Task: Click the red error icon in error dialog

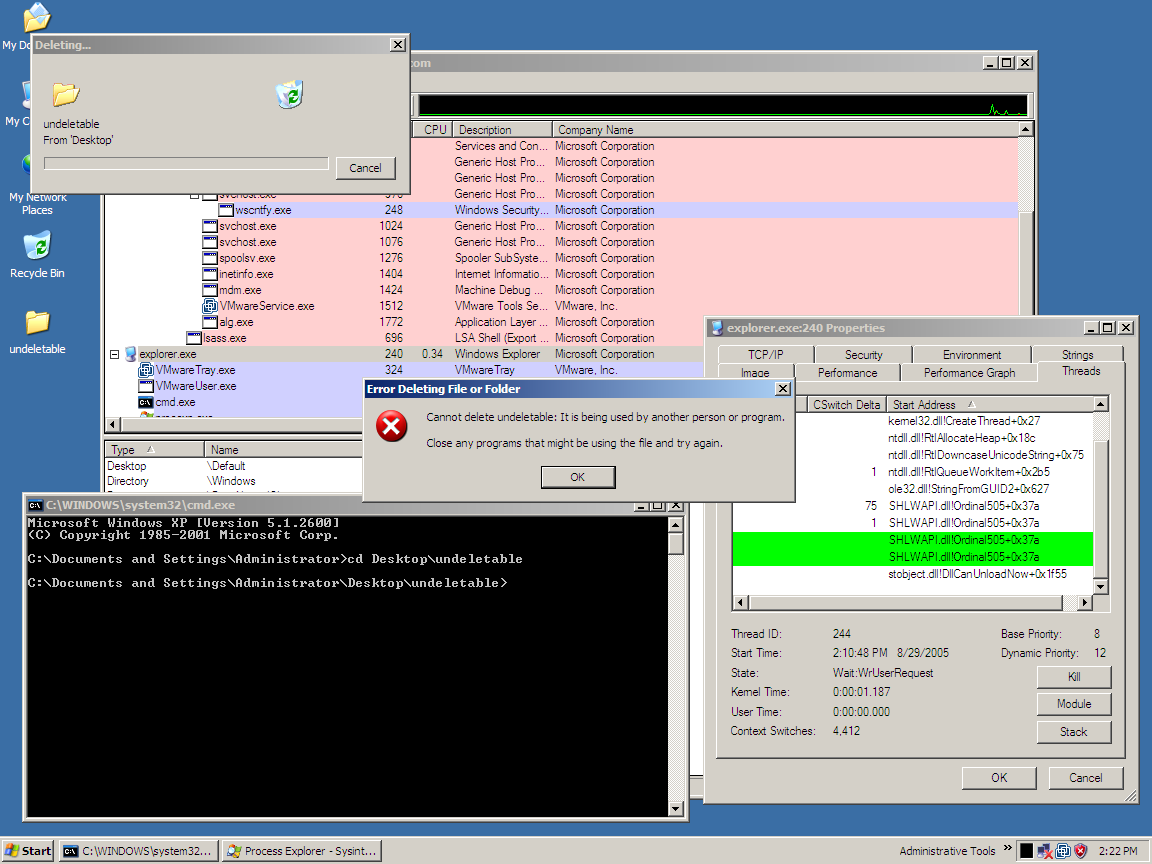Action: coord(392,426)
